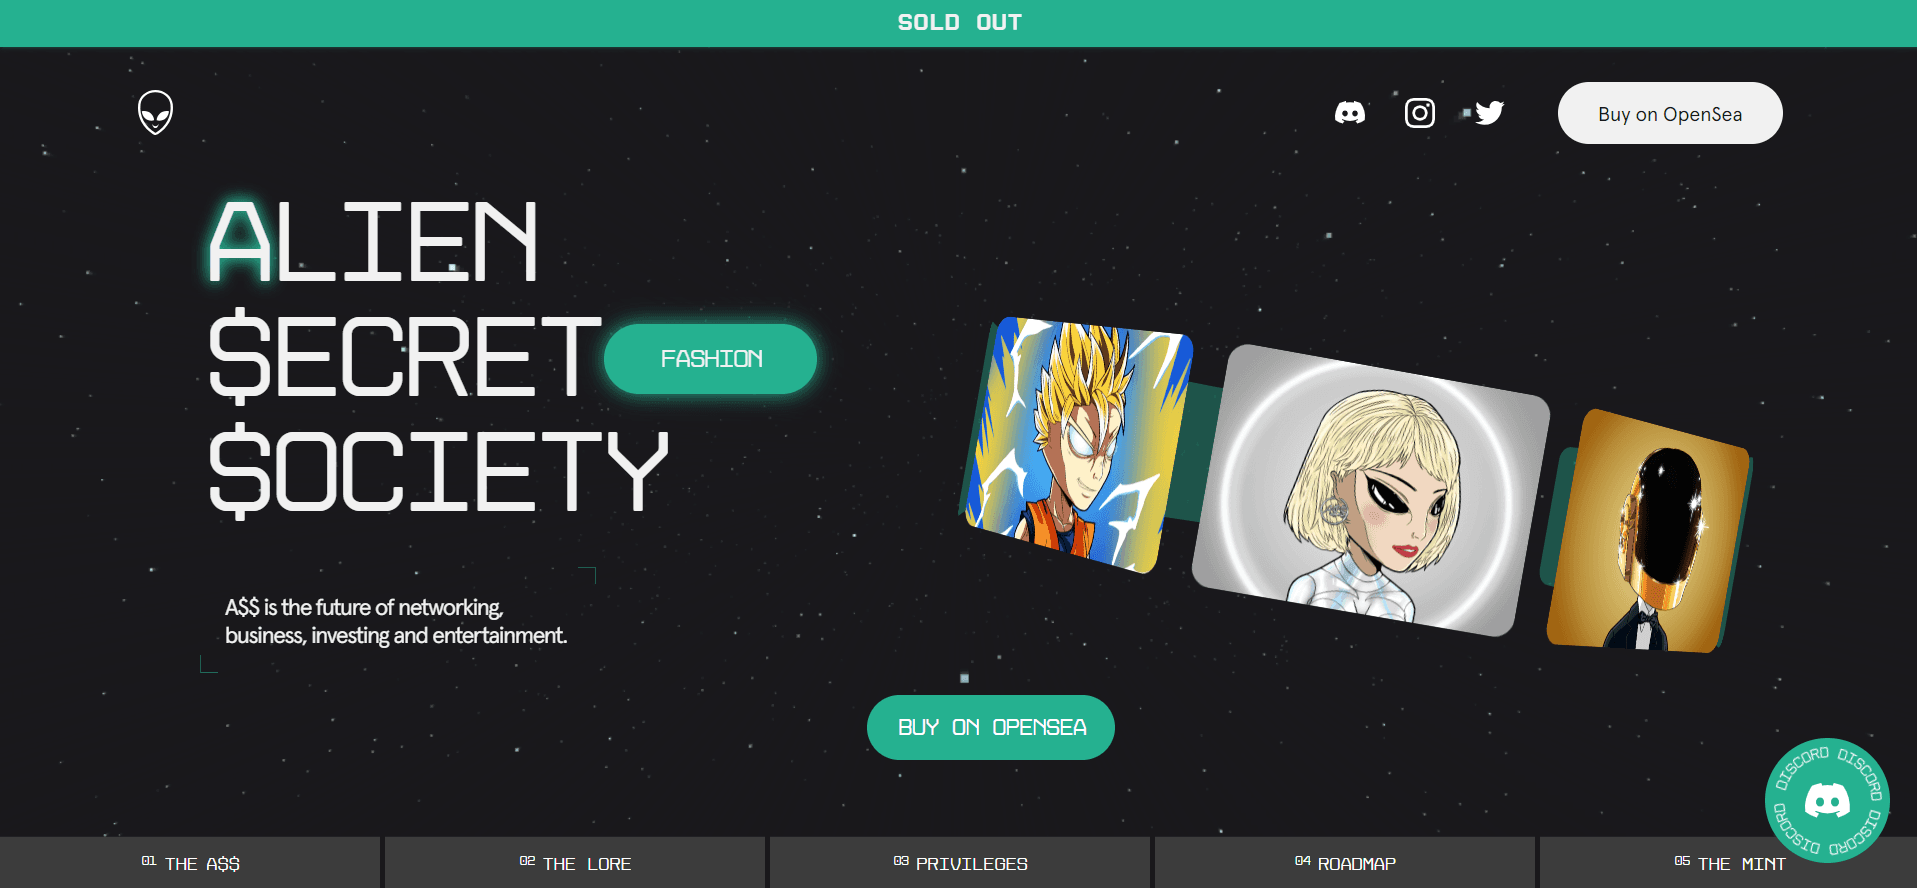Image resolution: width=1917 pixels, height=888 pixels.
Task: Click the $OCIETY heading word
Action: click(x=438, y=470)
